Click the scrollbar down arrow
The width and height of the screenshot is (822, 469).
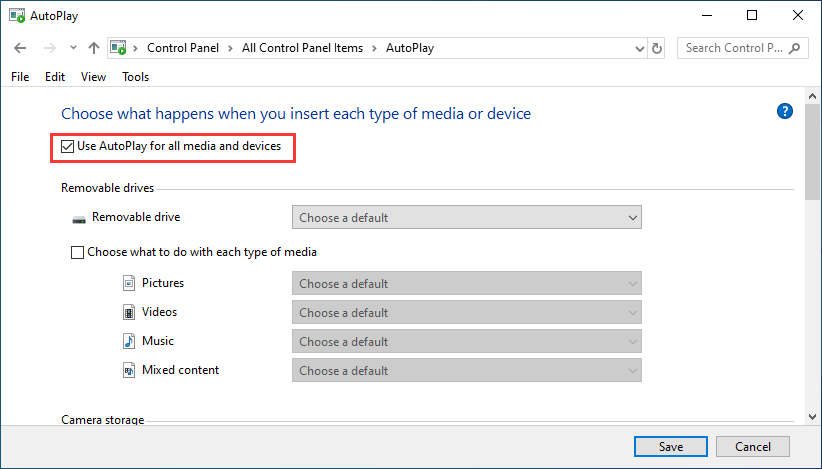[813, 417]
